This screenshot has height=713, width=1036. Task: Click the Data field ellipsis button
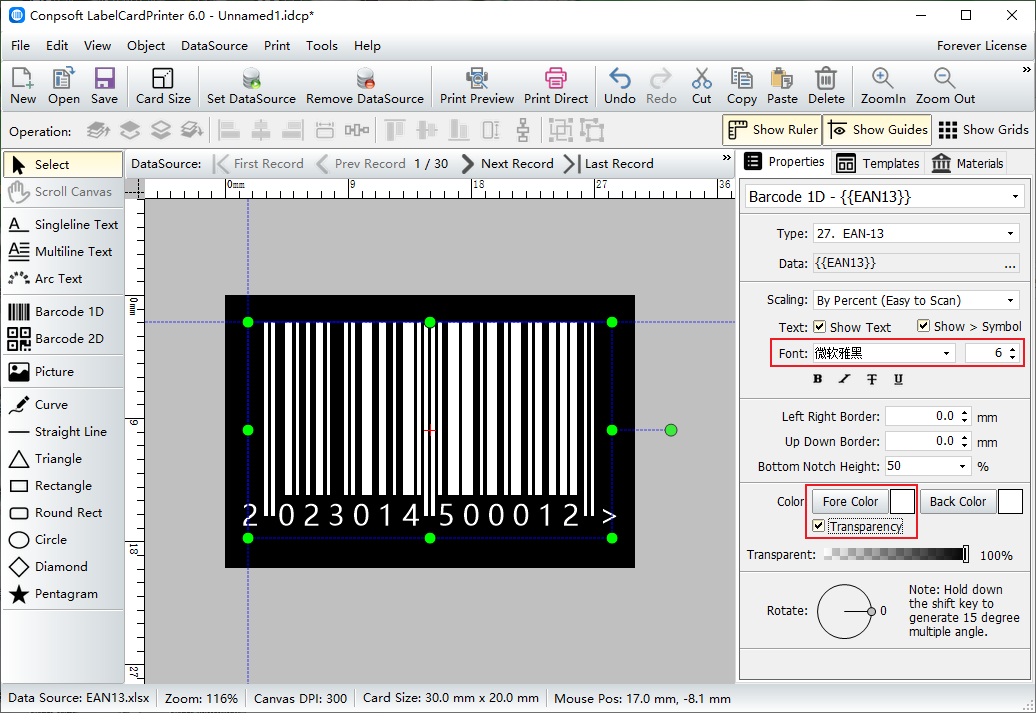tap(1010, 264)
